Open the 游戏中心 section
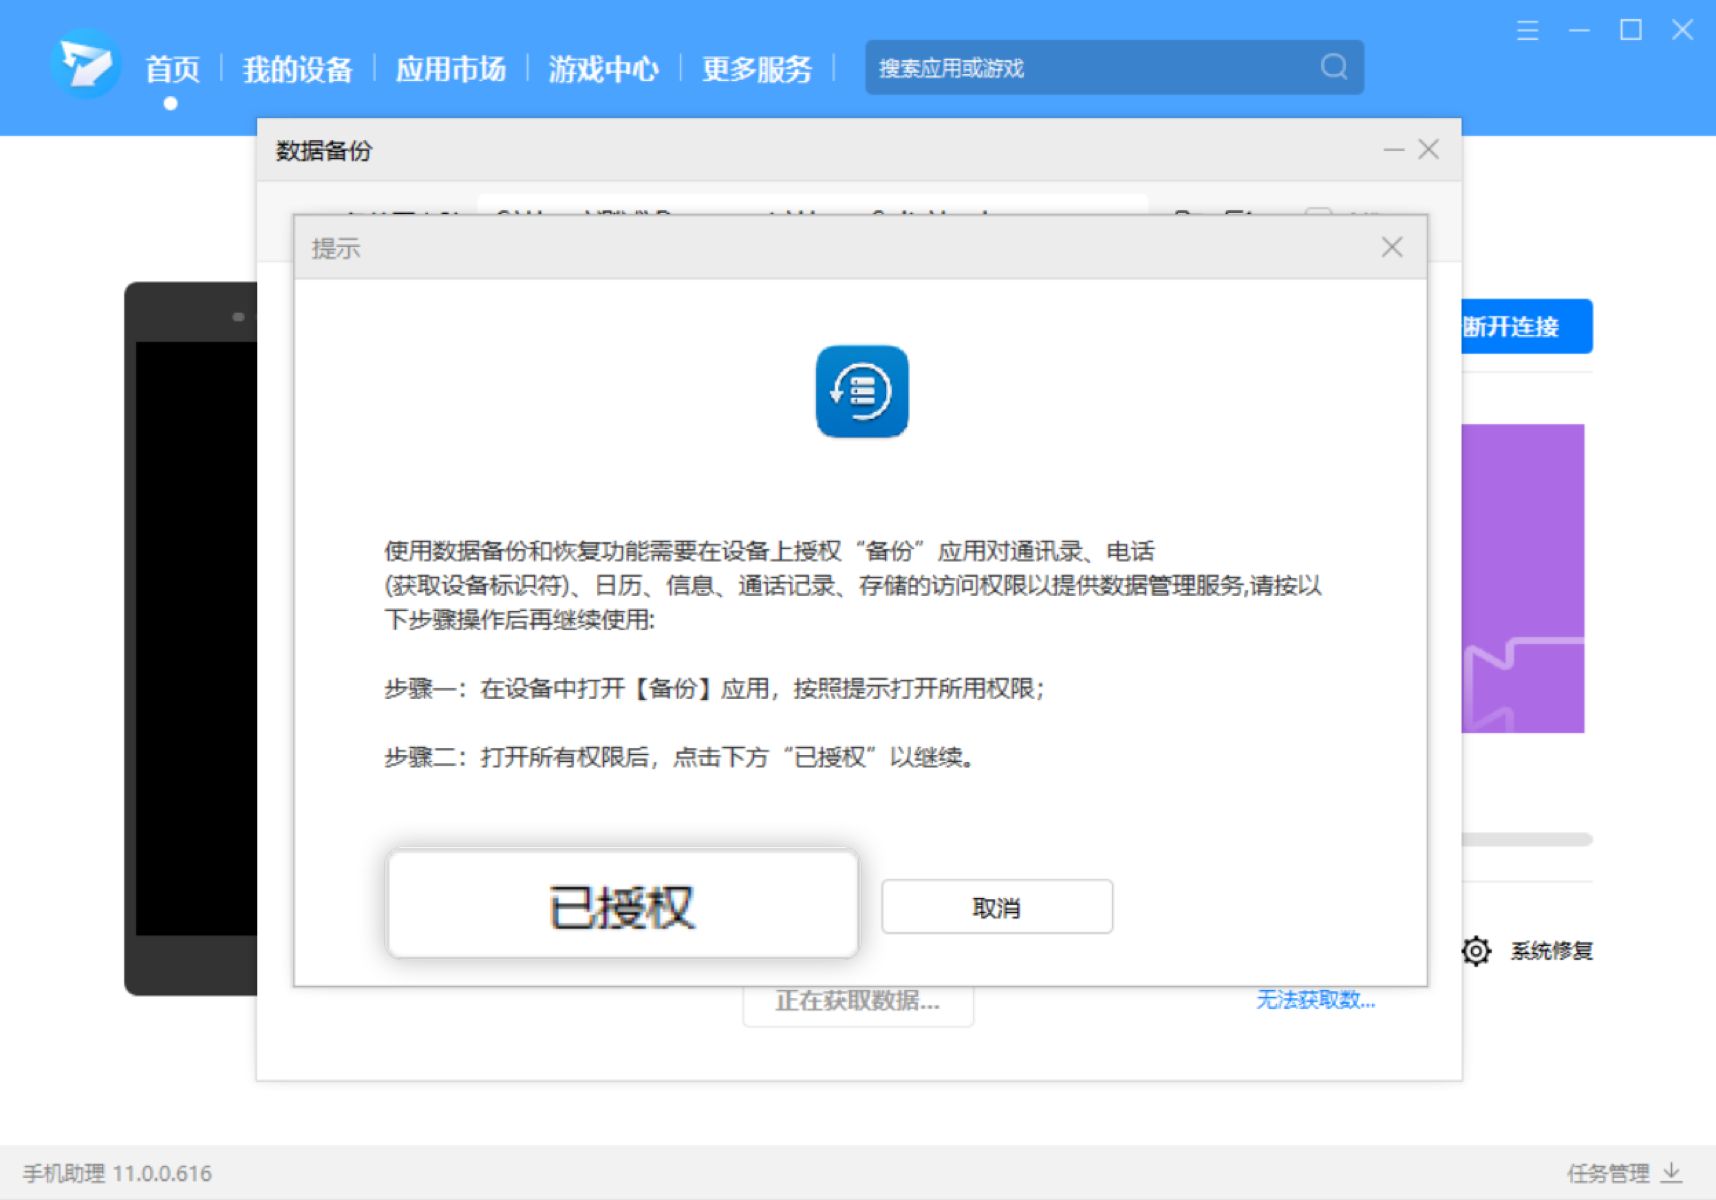1716x1200 pixels. click(x=602, y=69)
